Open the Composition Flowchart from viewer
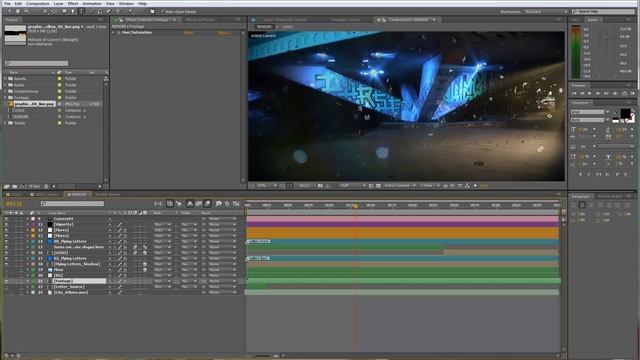Image resolution: width=640 pixels, height=360 pixels. tap(467, 186)
